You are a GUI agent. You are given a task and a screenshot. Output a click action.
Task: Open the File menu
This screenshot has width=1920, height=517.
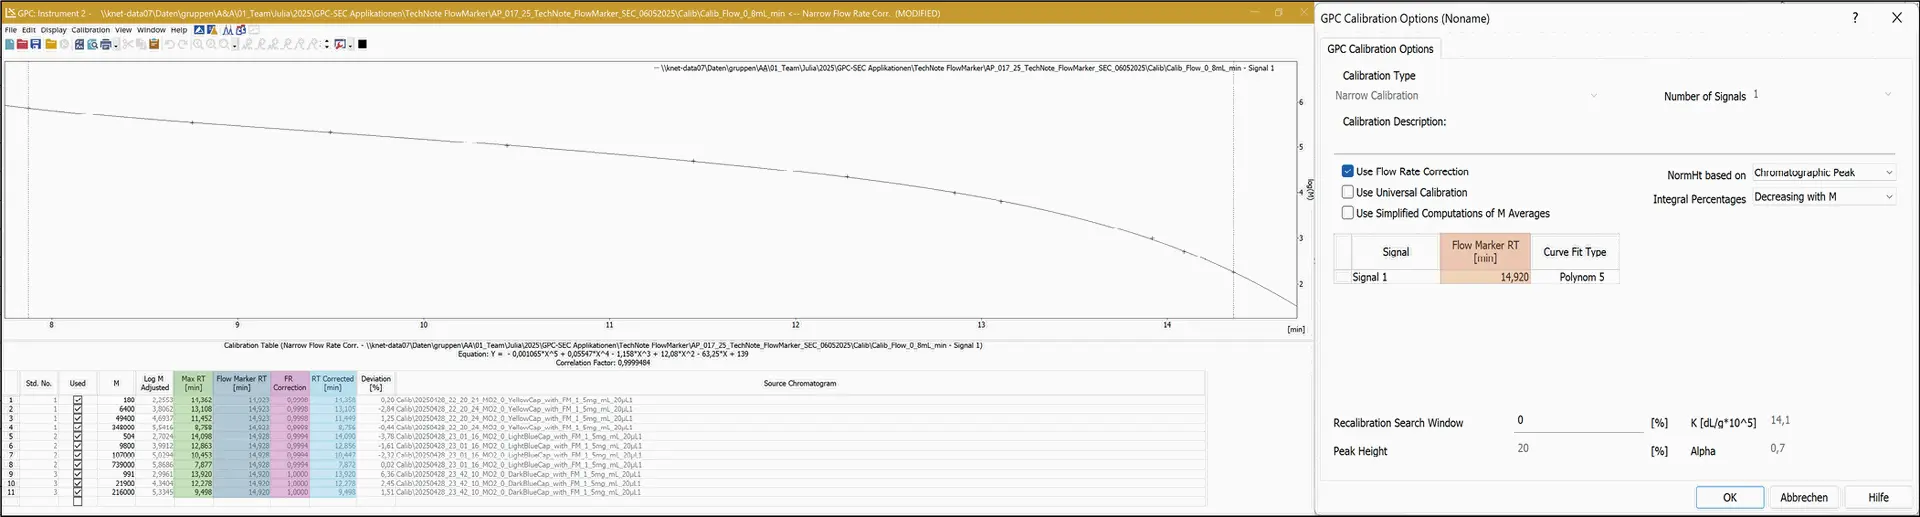click(x=11, y=30)
